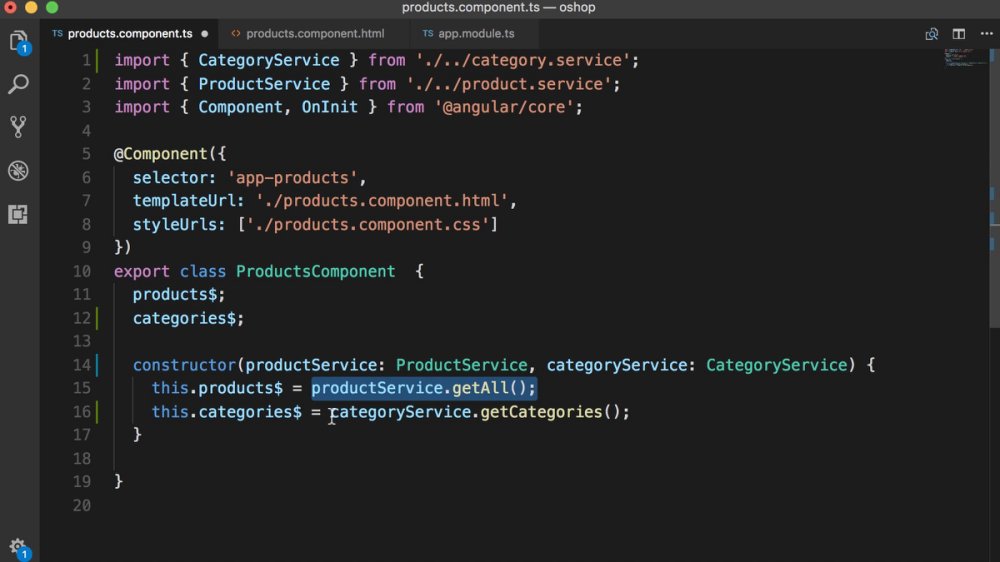Viewport: 1000px width, 562px height.
Task: Click the highlighted productService.getAll() call
Action: (423, 388)
